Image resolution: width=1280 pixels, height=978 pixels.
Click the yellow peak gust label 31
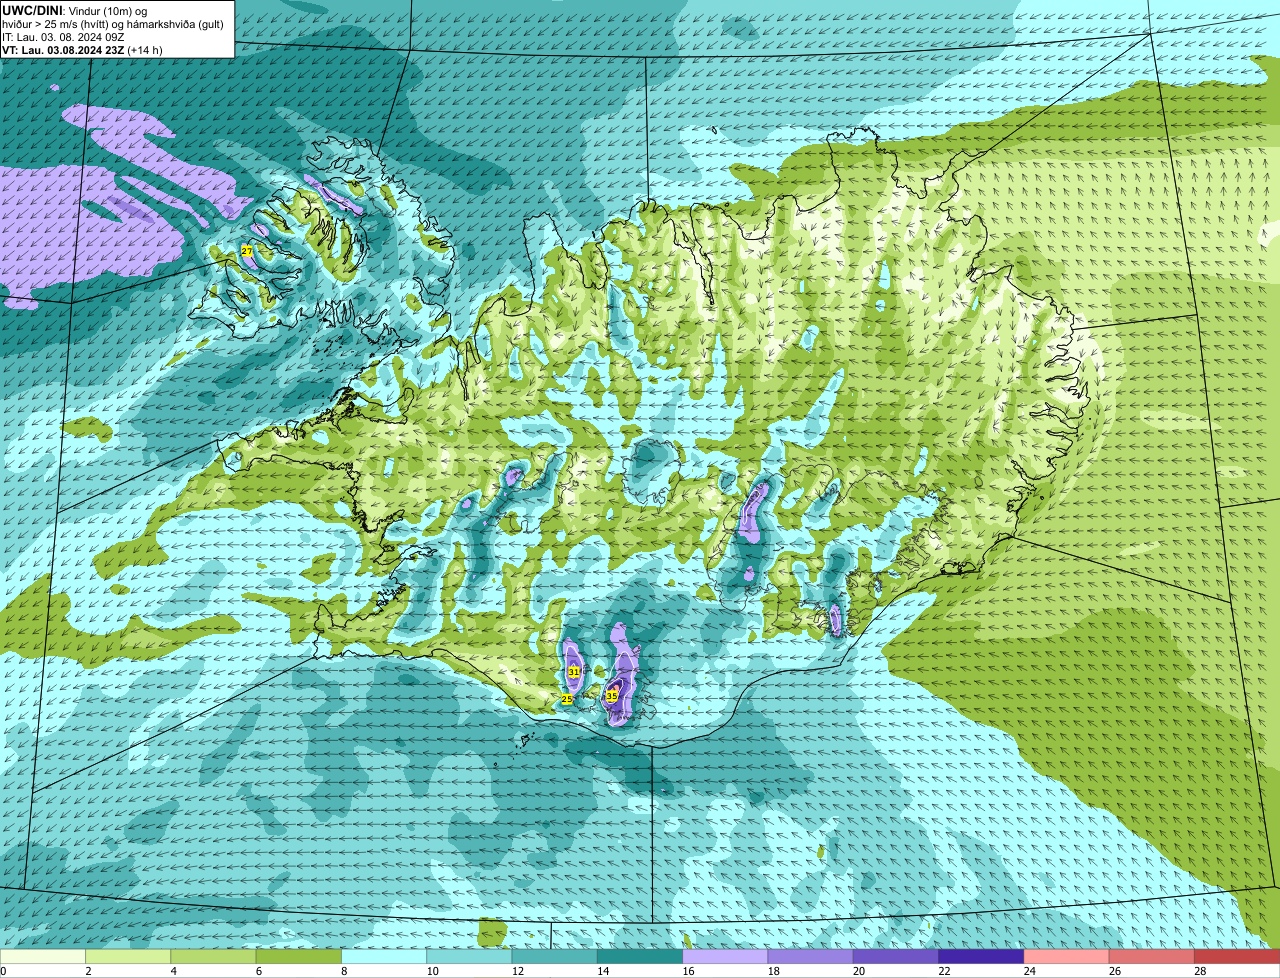(573, 672)
